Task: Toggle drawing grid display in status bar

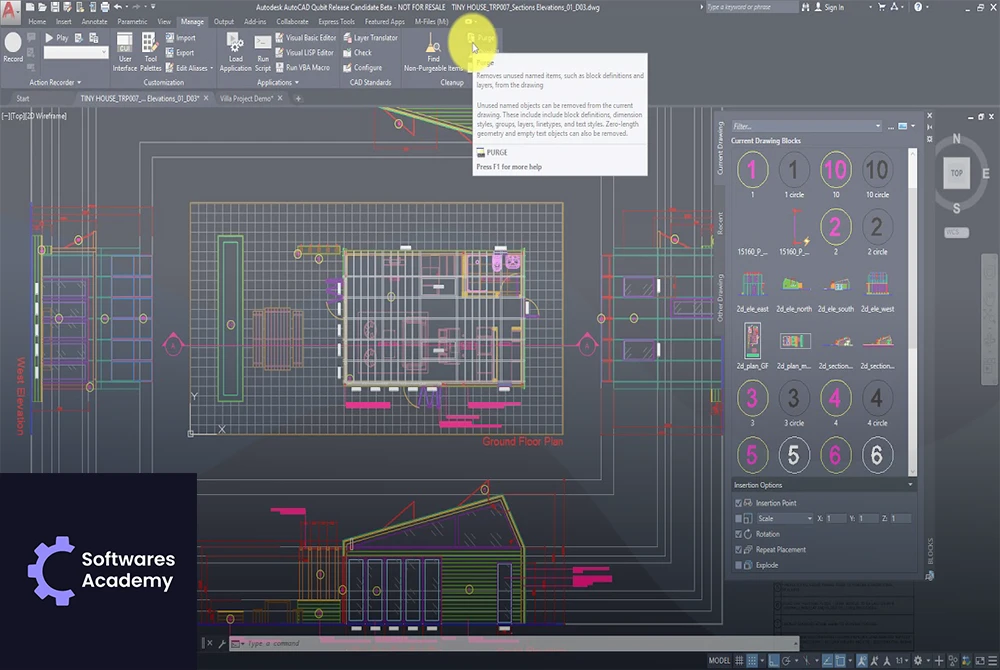Action: pos(739,660)
